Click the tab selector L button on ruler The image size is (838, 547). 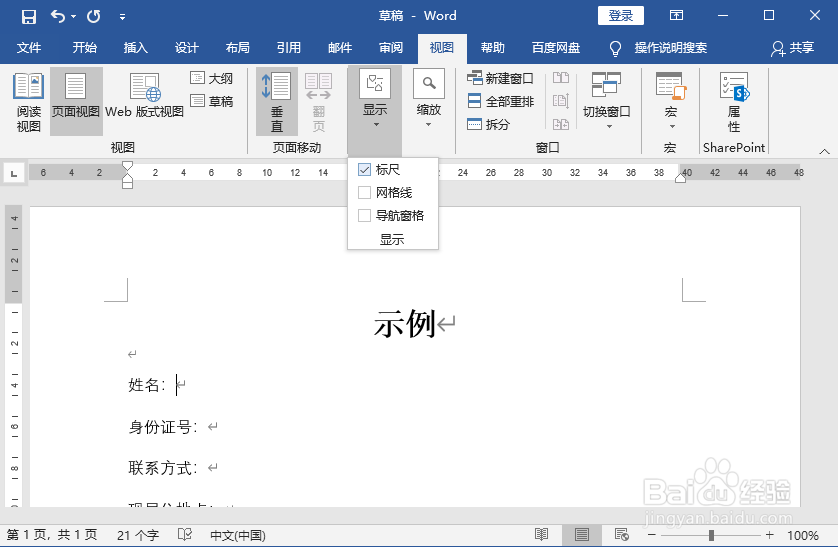[14, 173]
